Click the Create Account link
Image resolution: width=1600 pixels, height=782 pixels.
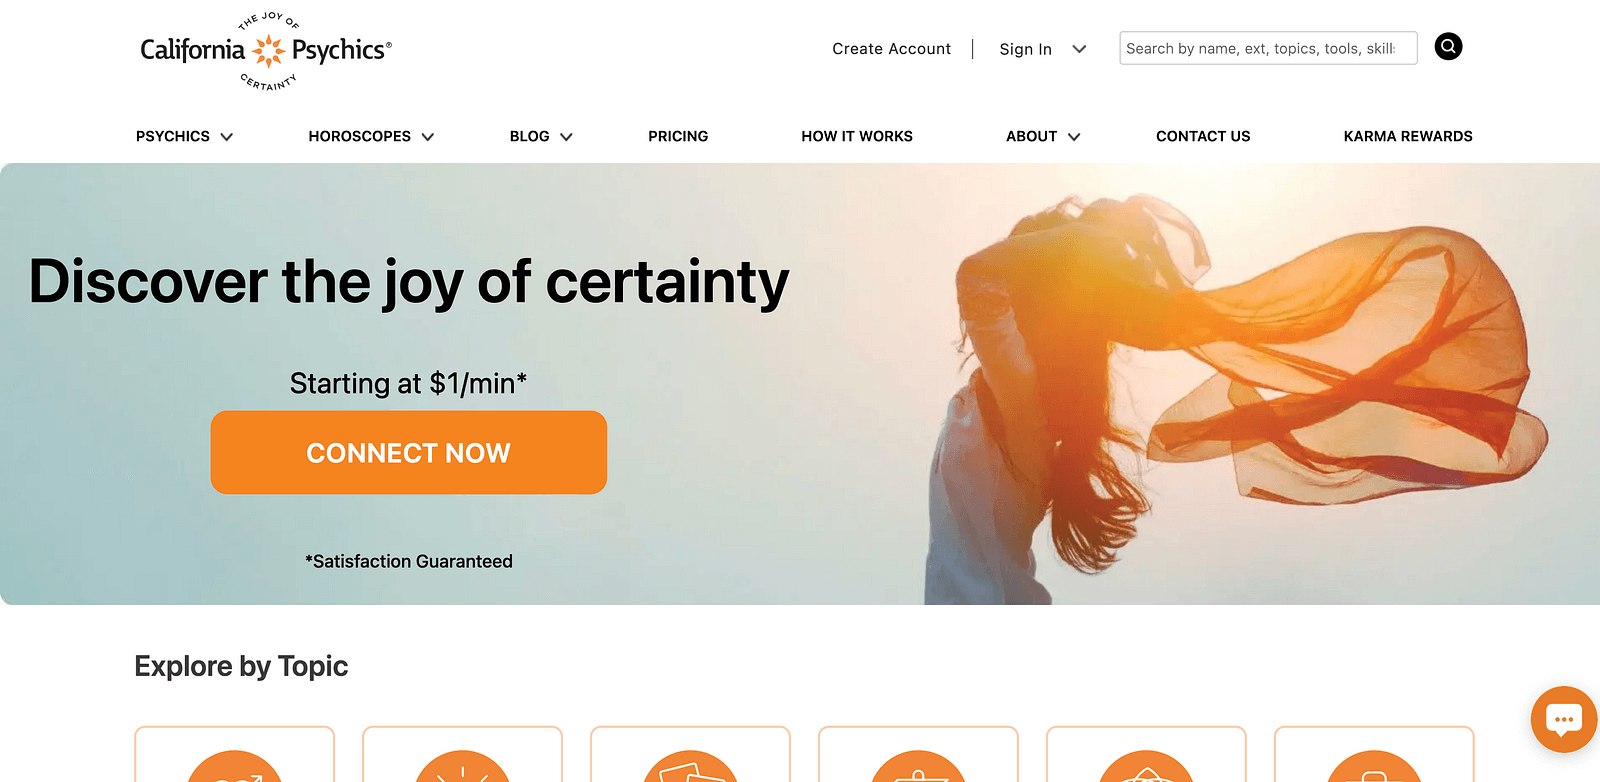tap(891, 49)
